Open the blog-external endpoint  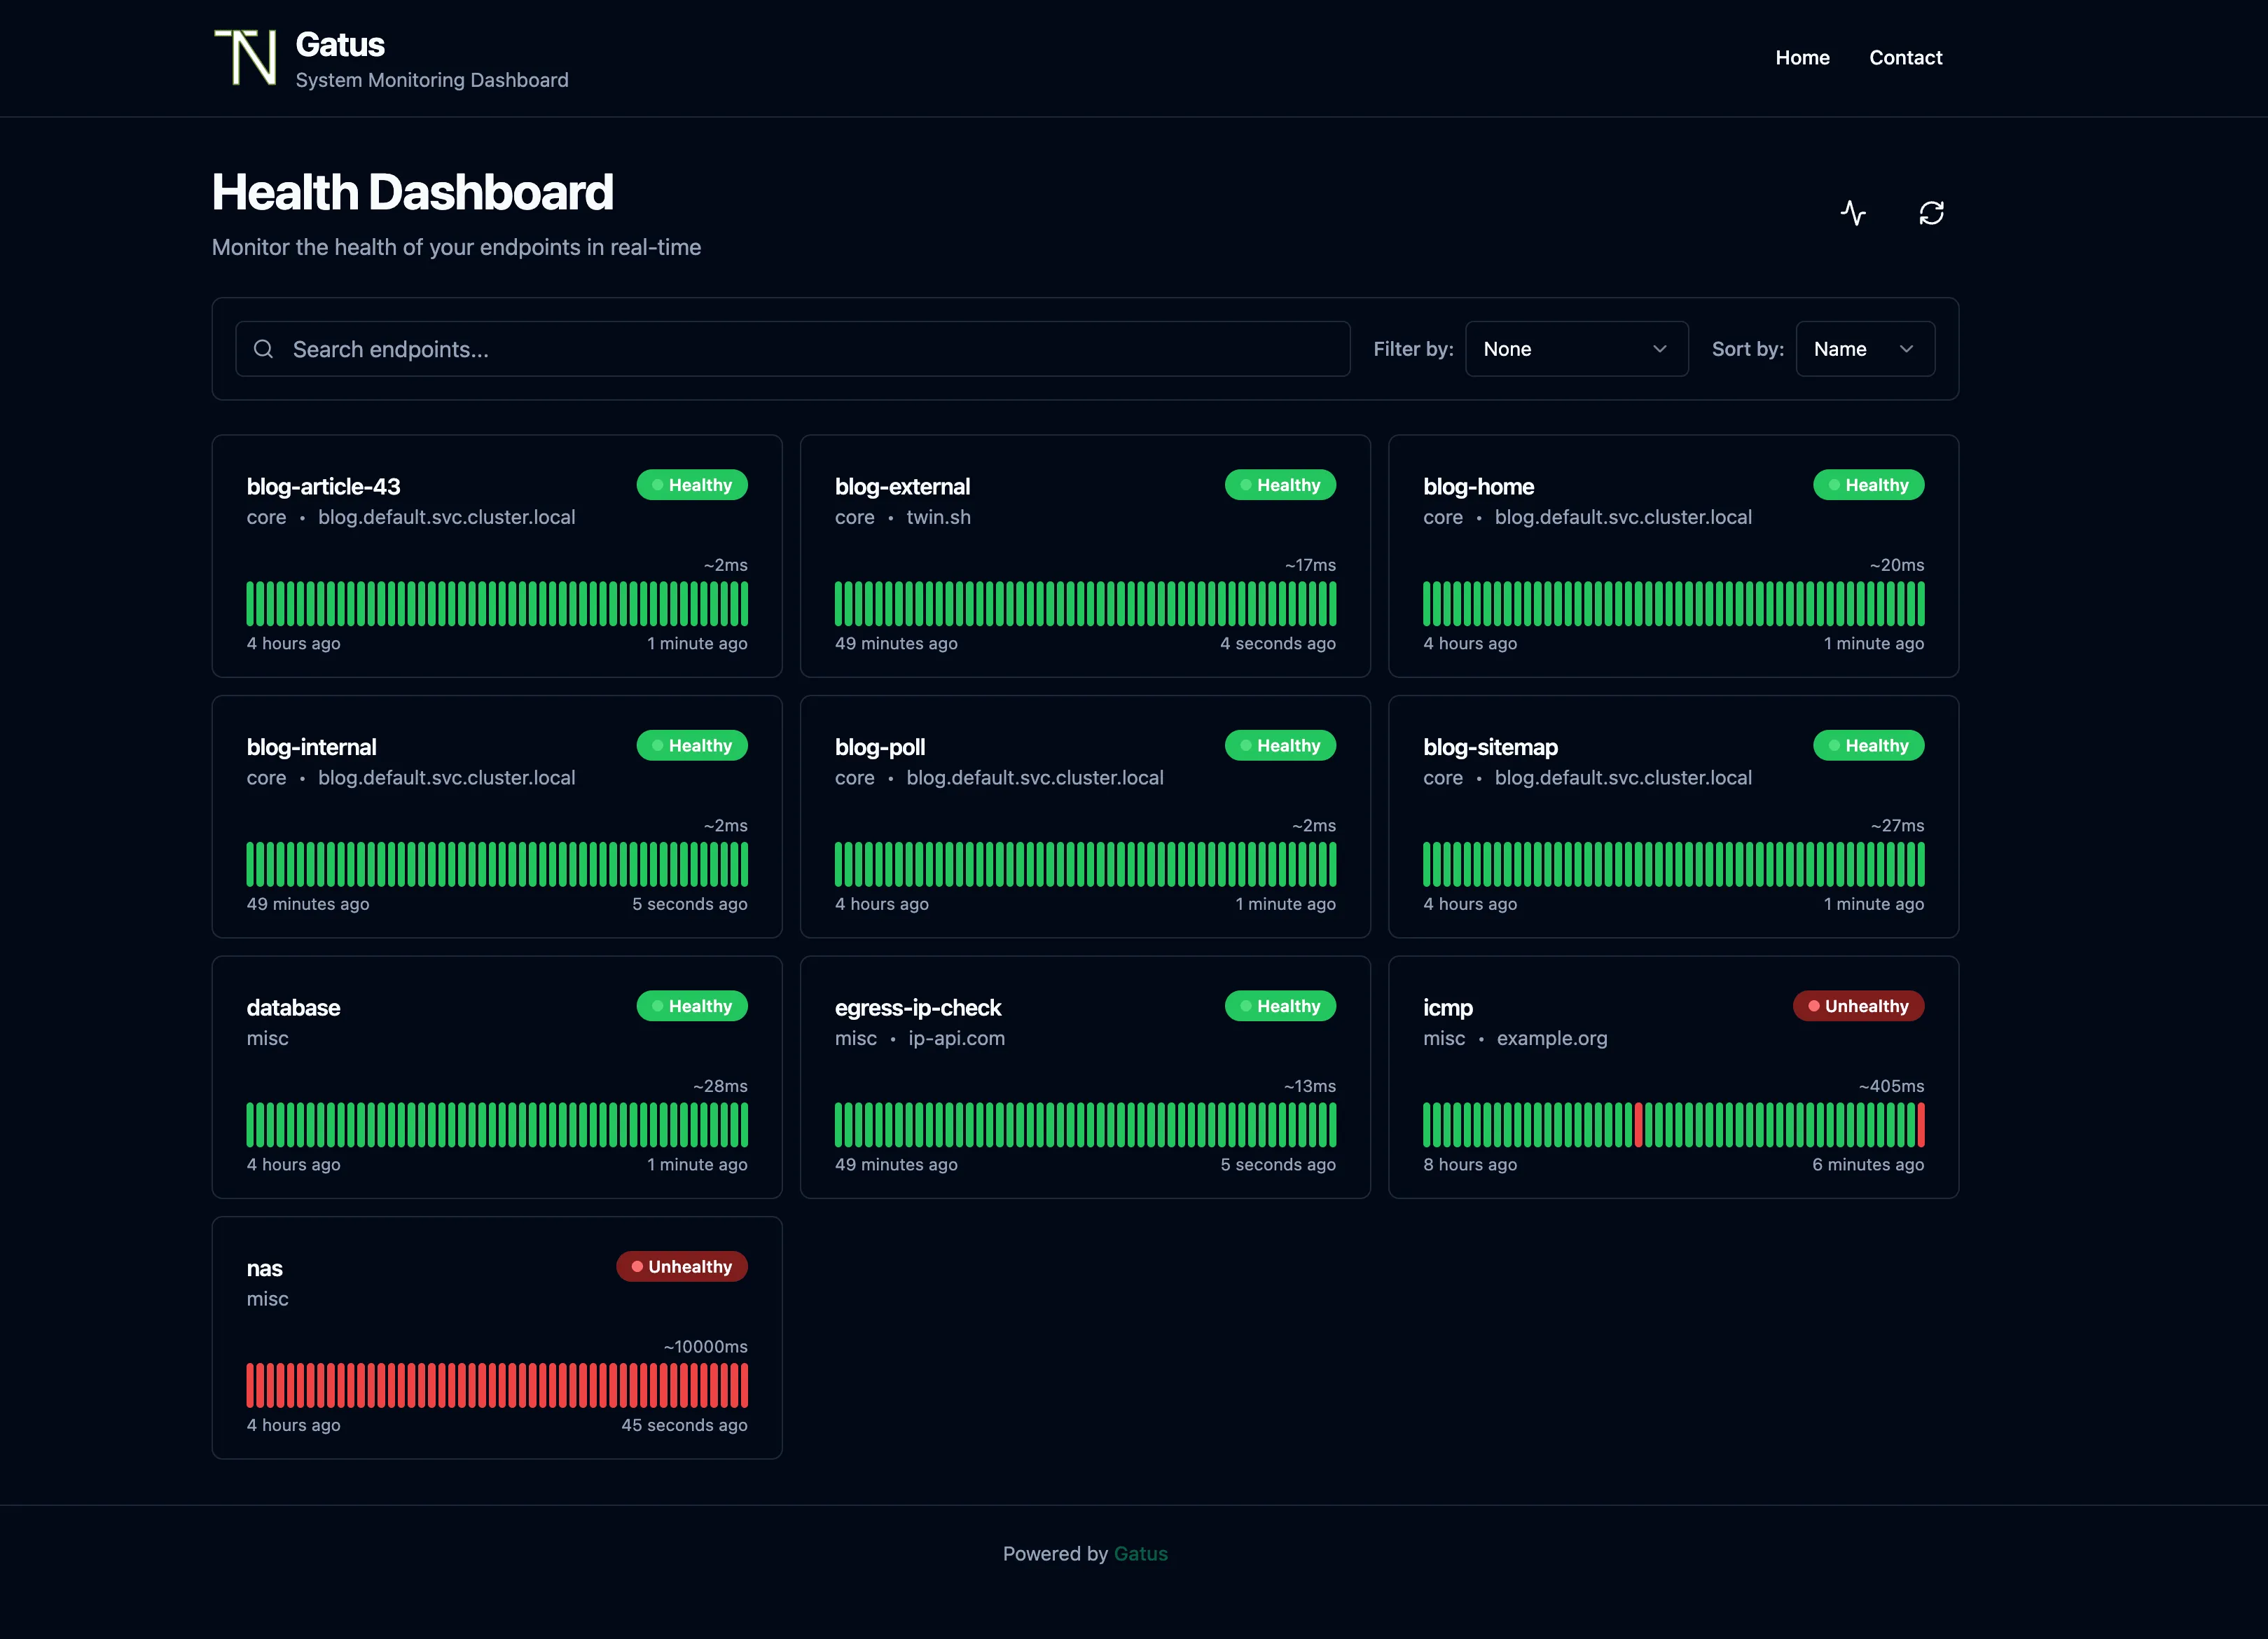[902, 487]
